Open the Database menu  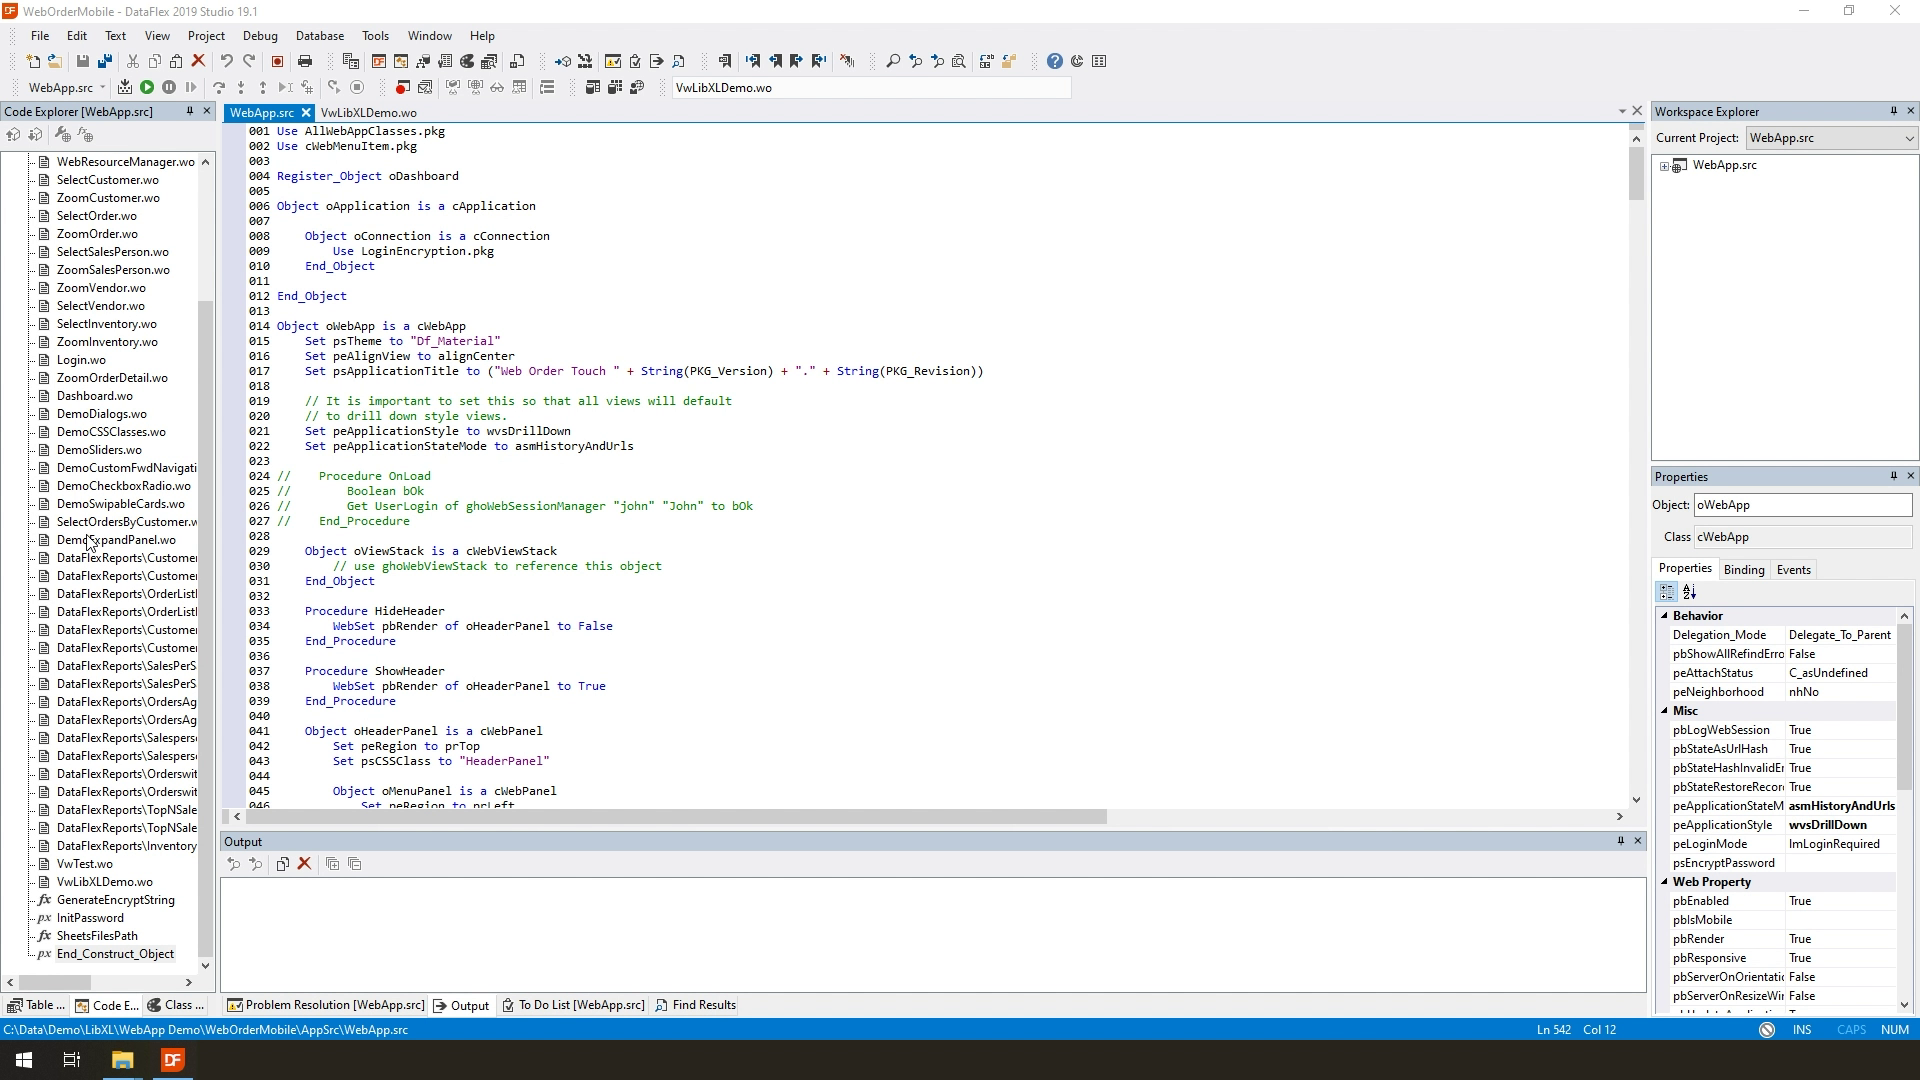pos(319,36)
